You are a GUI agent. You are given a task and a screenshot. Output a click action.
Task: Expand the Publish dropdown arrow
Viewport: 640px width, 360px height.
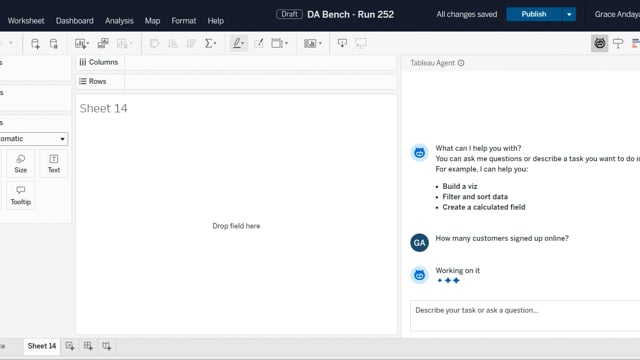click(x=569, y=14)
